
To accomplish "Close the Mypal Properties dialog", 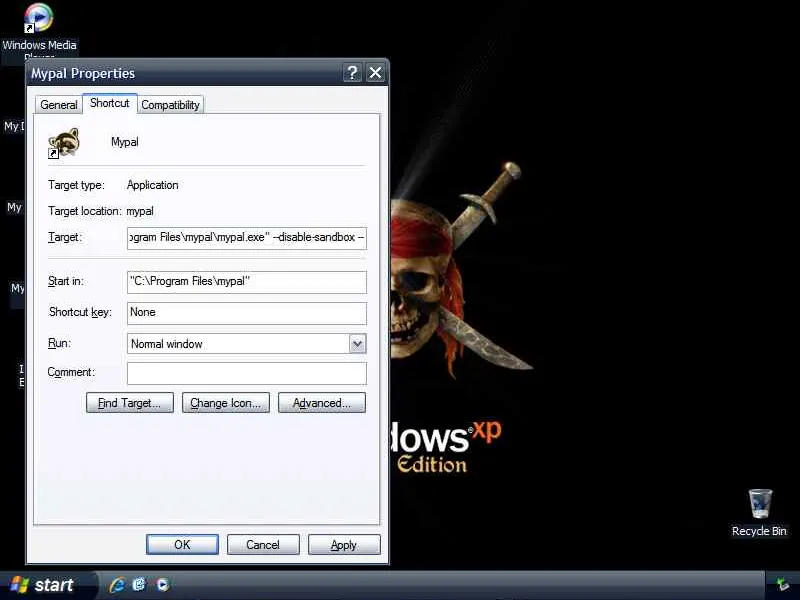I will click(x=376, y=73).
